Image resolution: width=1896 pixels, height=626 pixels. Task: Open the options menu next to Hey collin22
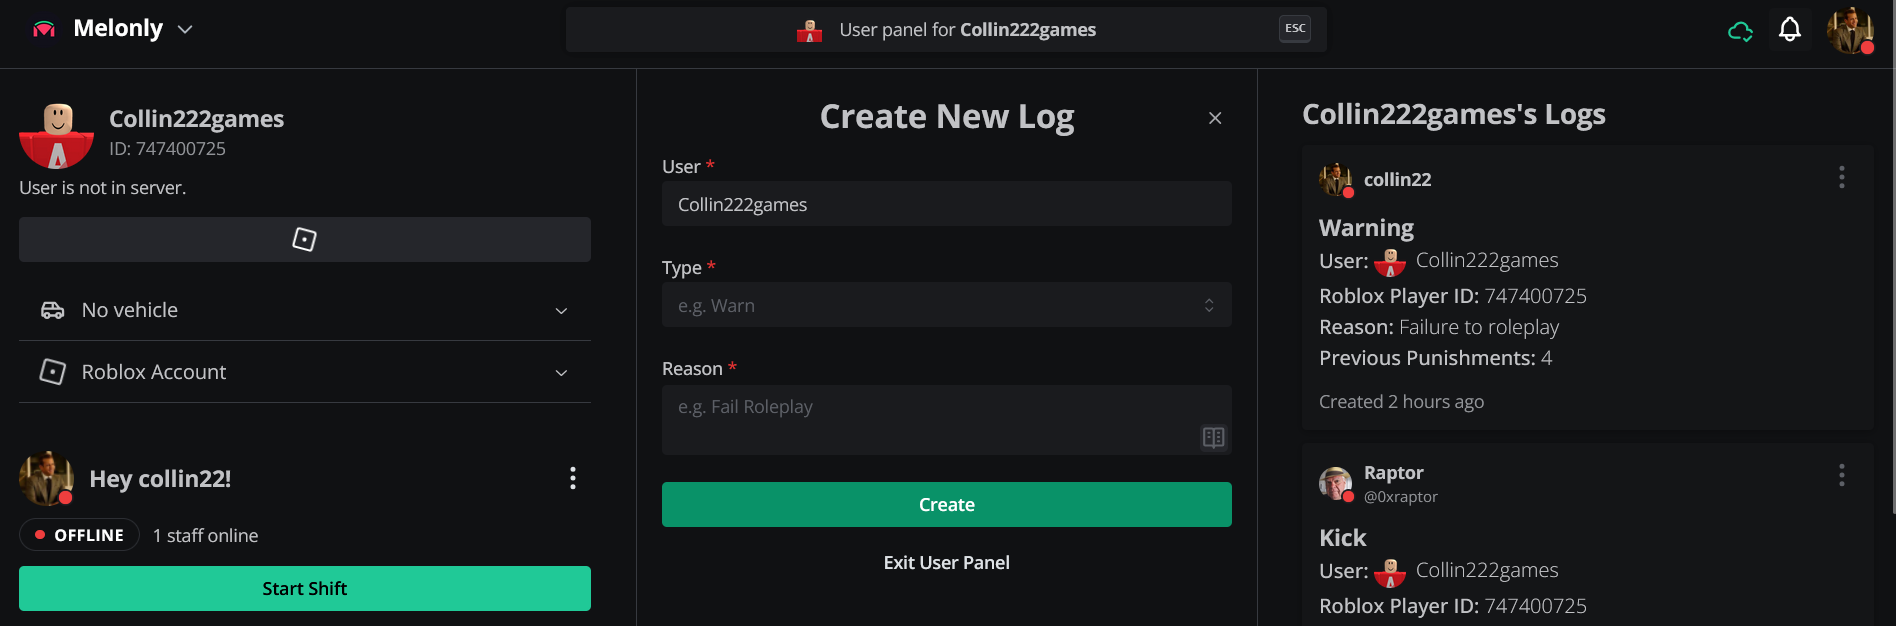pos(572,478)
